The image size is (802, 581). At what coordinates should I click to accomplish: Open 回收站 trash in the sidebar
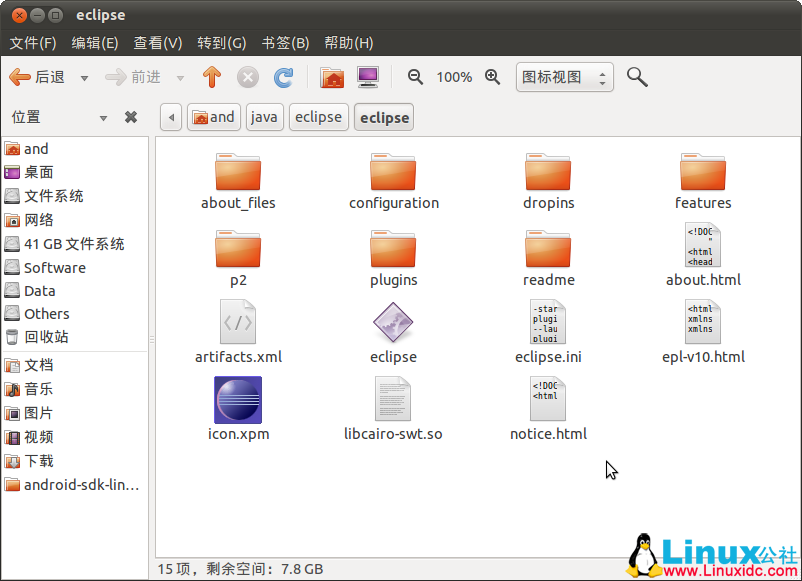(75, 337)
